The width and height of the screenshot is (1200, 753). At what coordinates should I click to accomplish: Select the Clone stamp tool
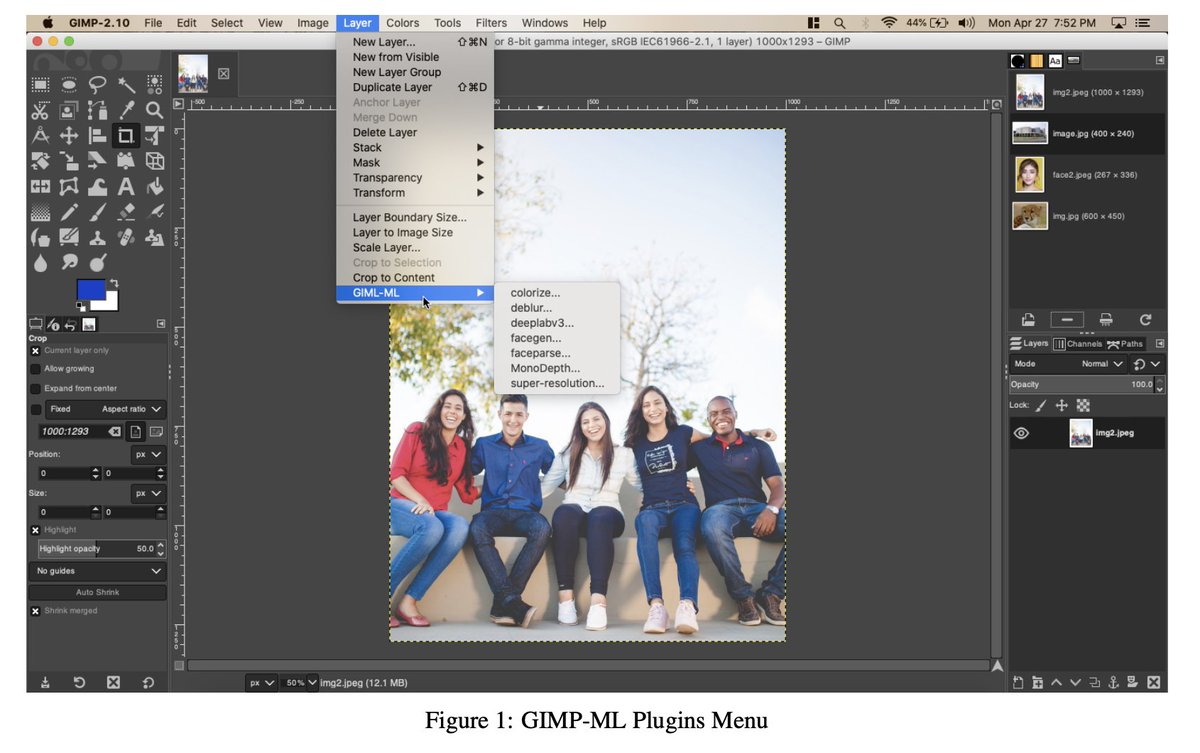point(97,237)
